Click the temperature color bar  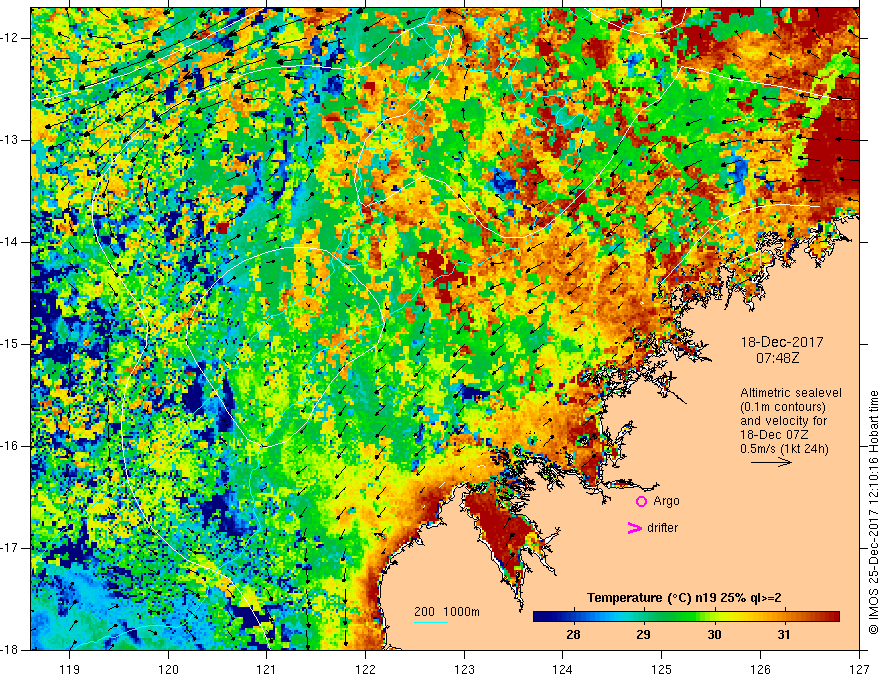point(686,617)
